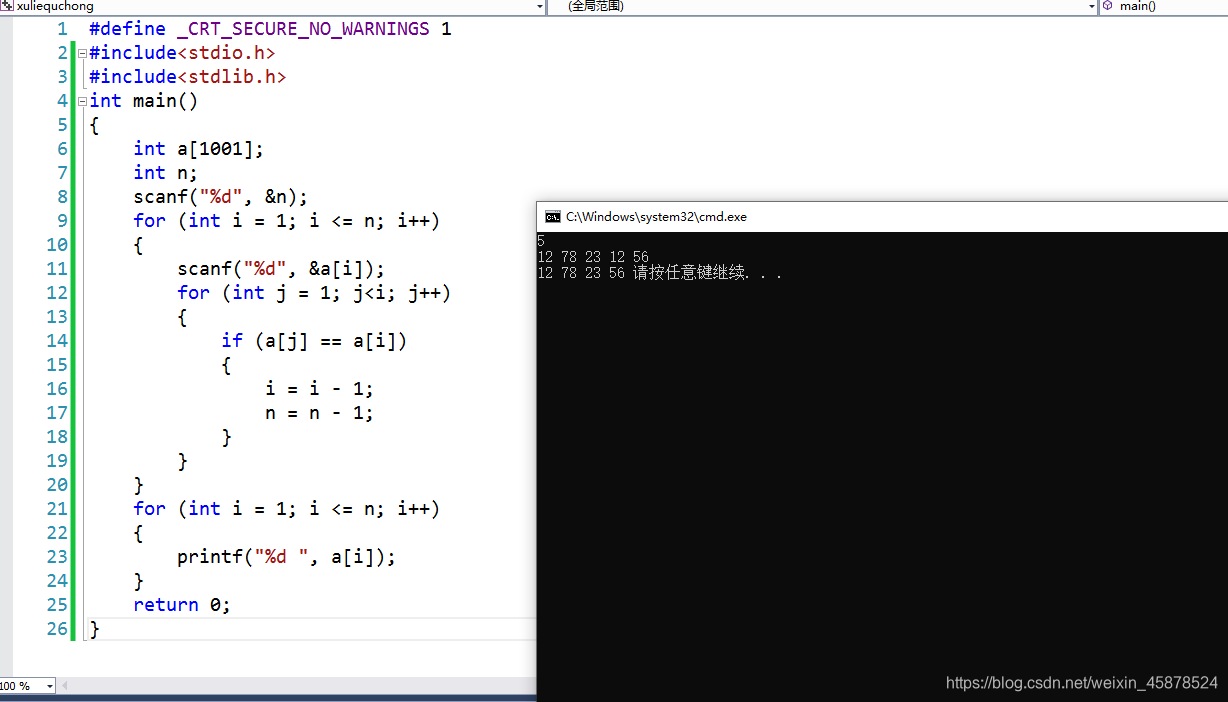The height and width of the screenshot is (702, 1228).
Task: Collapse the int main() function outline
Action: (x=82, y=101)
